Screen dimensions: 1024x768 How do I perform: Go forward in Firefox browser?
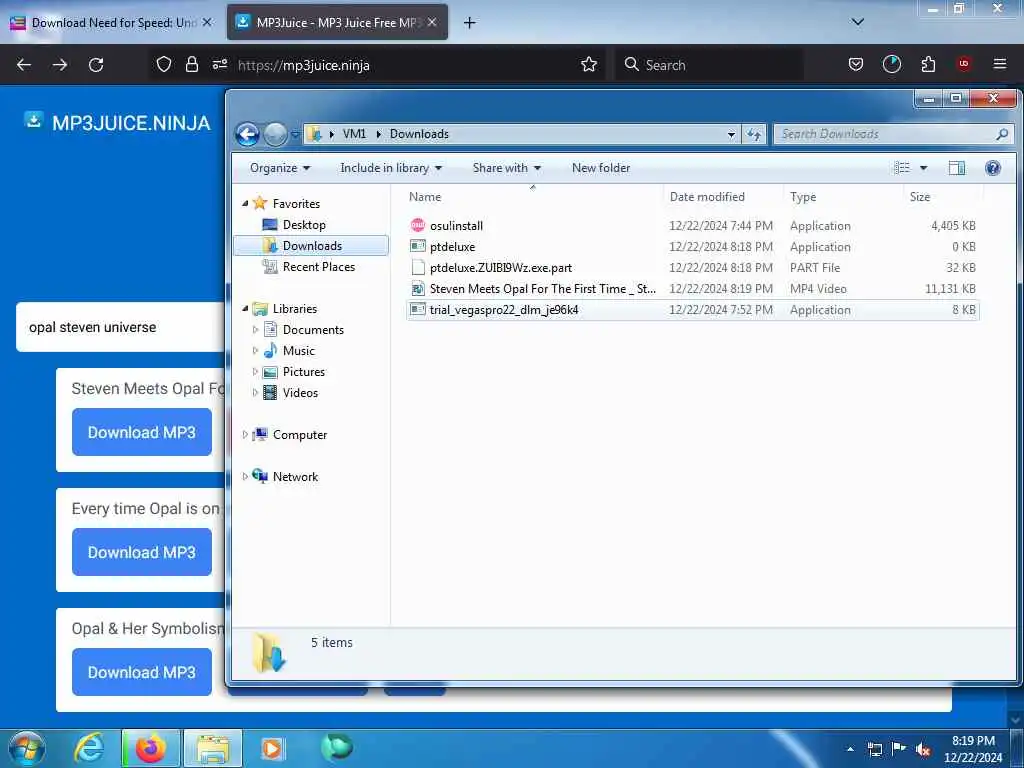60,65
